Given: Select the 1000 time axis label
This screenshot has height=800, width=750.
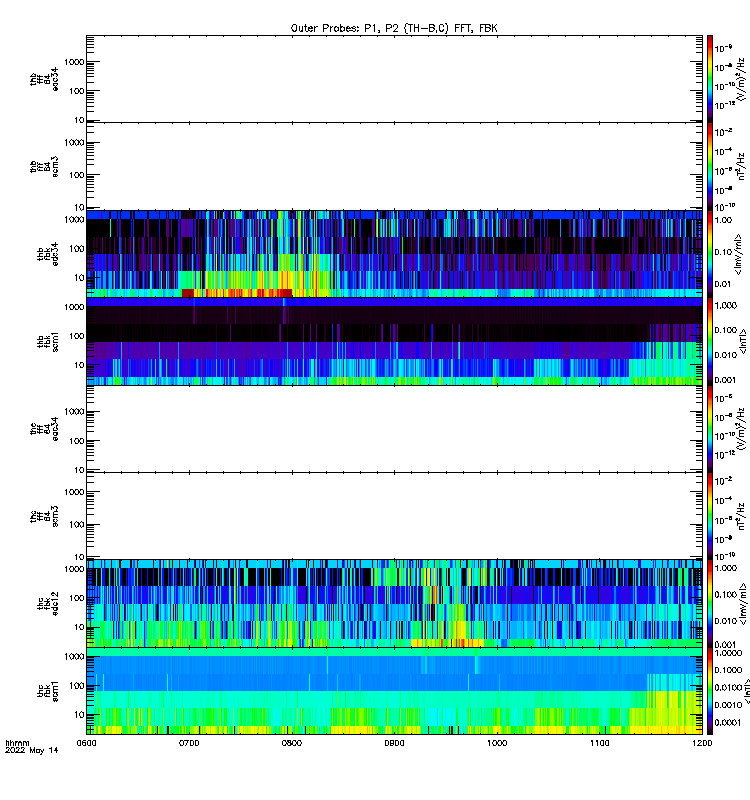Looking at the screenshot, I should (x=497, y=743).
